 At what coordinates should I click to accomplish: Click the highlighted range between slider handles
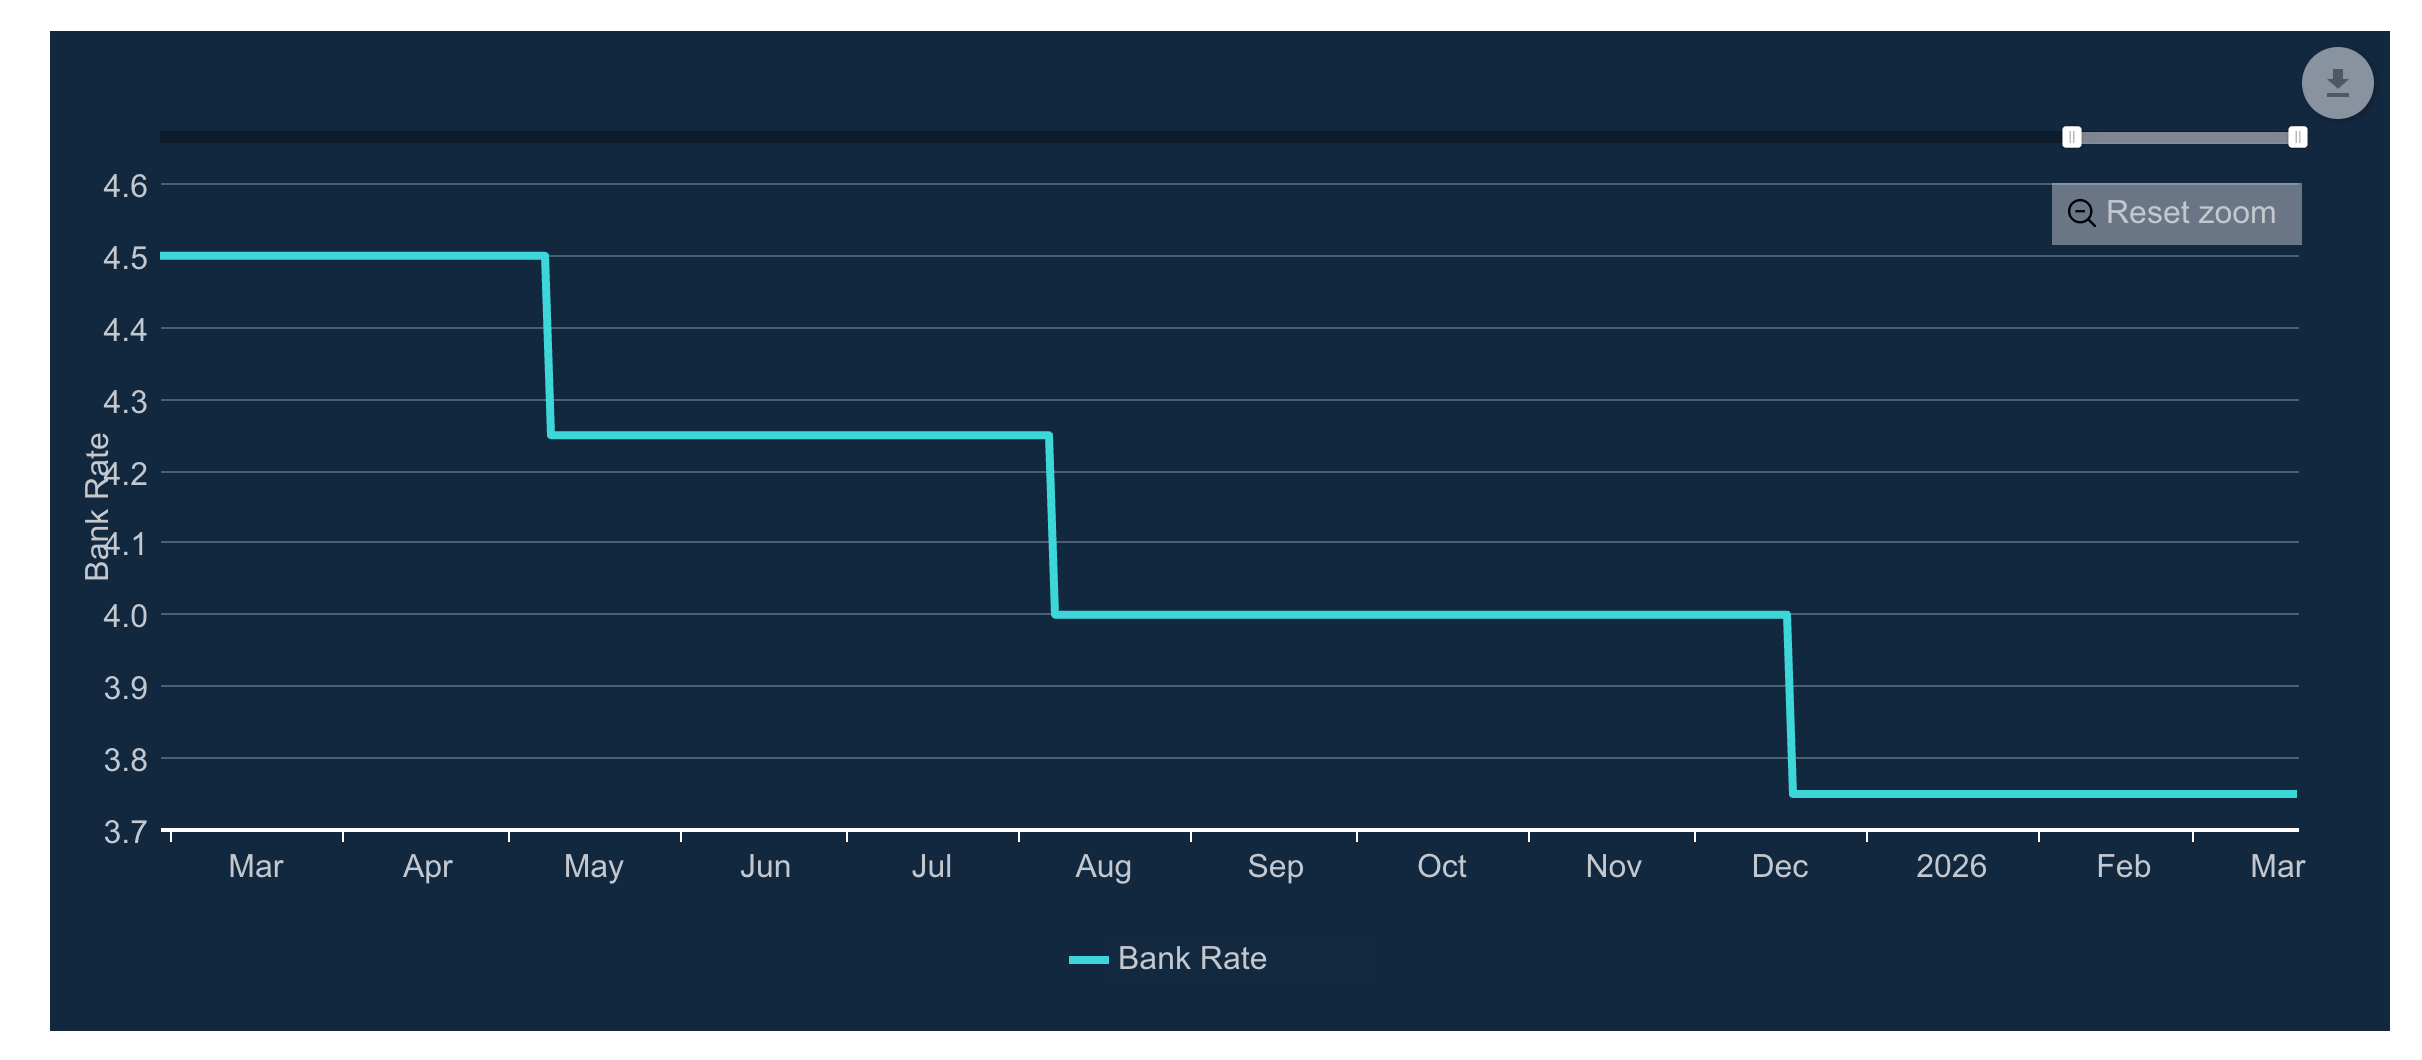point(2185,137)
